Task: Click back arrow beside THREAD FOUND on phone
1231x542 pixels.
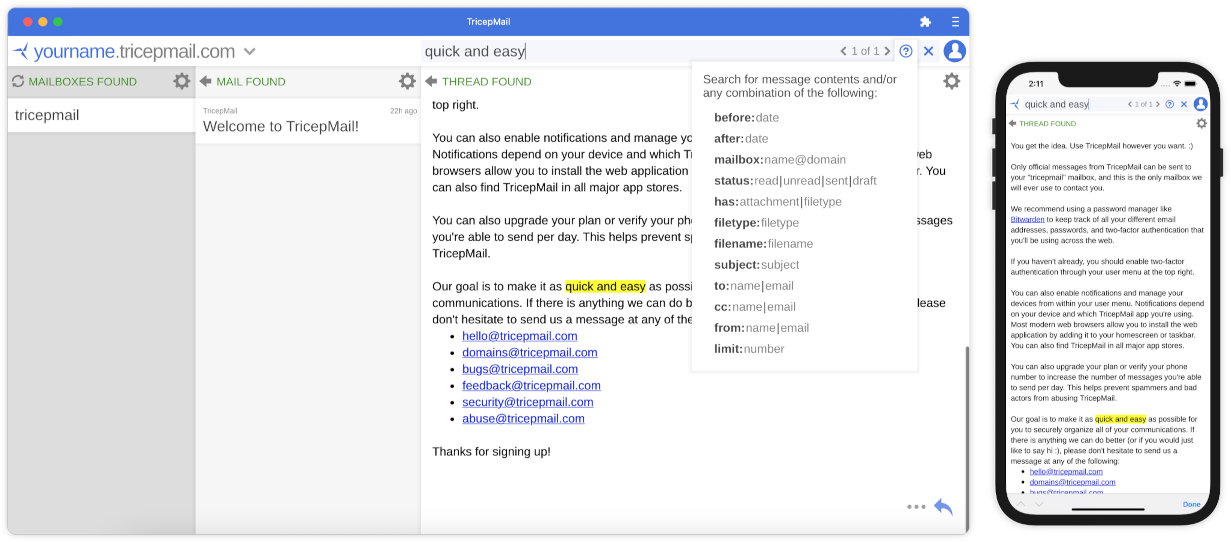Action: click(1013, 123)
